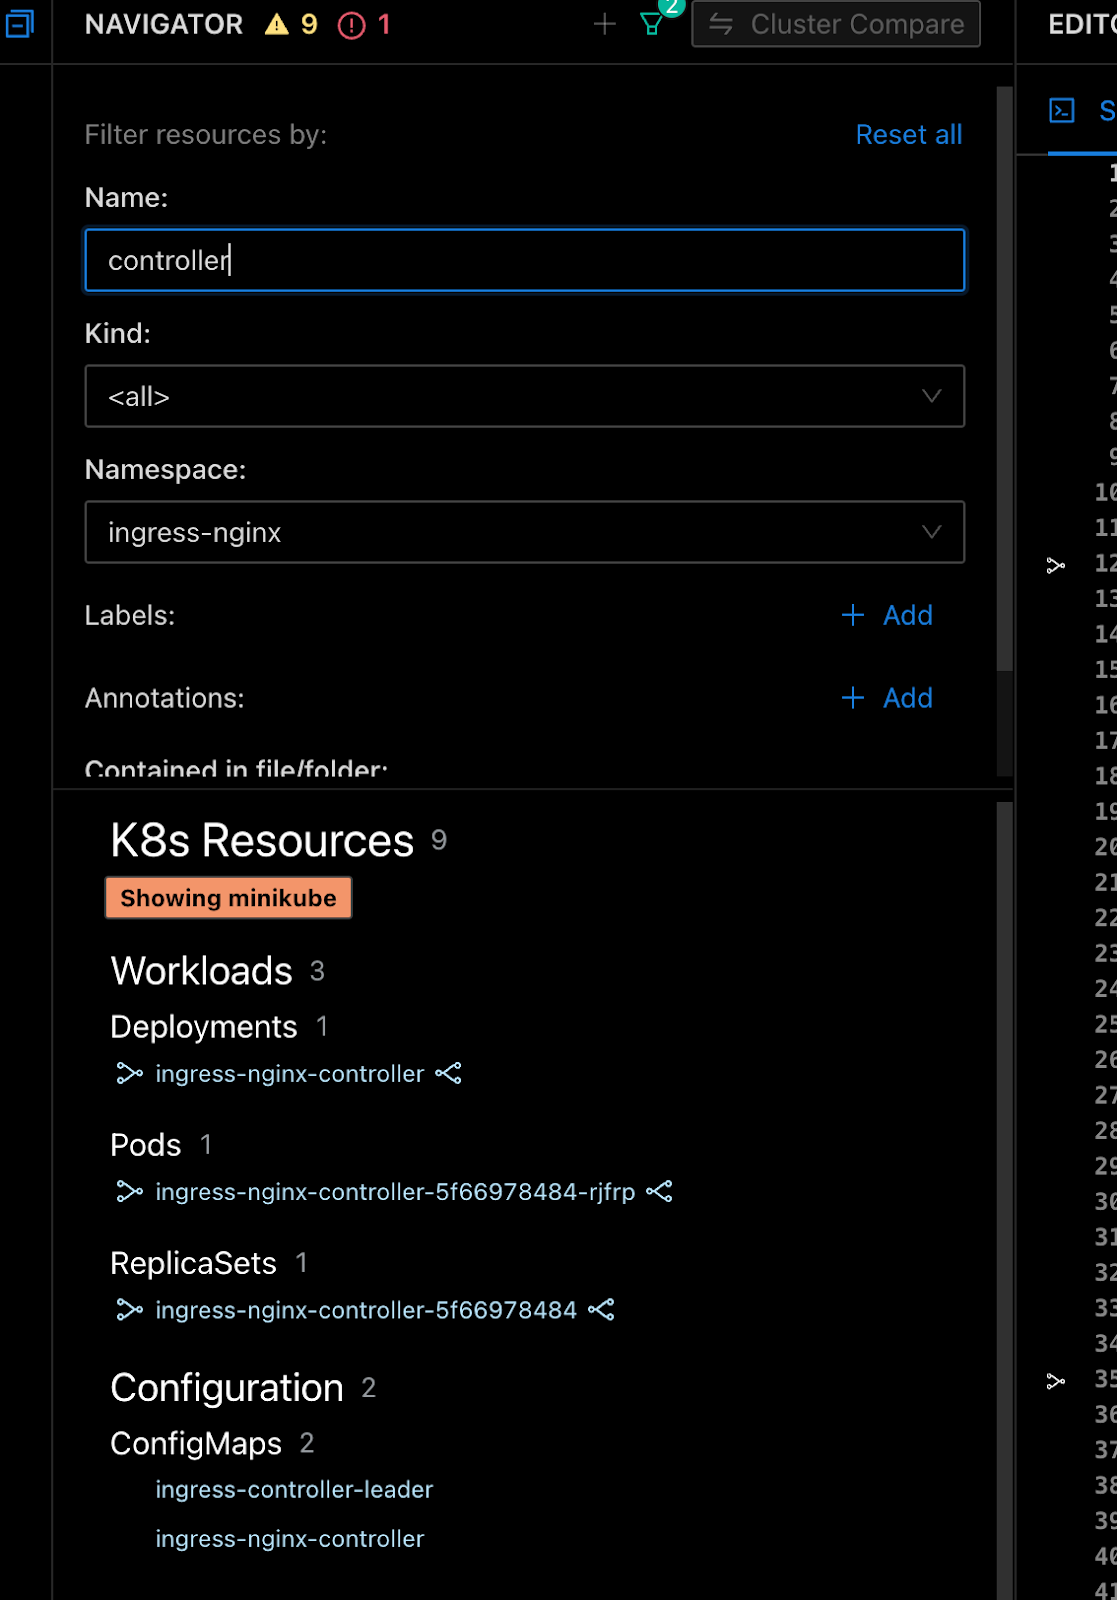Click the filter panel vertical scrollbar
This screenshot has height=1600, width=1117.
pos(1004,380)
